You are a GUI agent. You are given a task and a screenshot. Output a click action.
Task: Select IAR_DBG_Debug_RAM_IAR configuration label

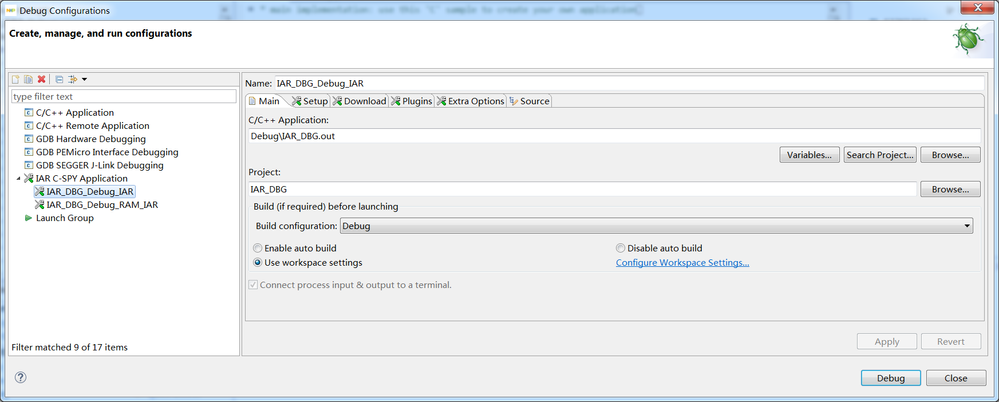[x=103, y=205]
